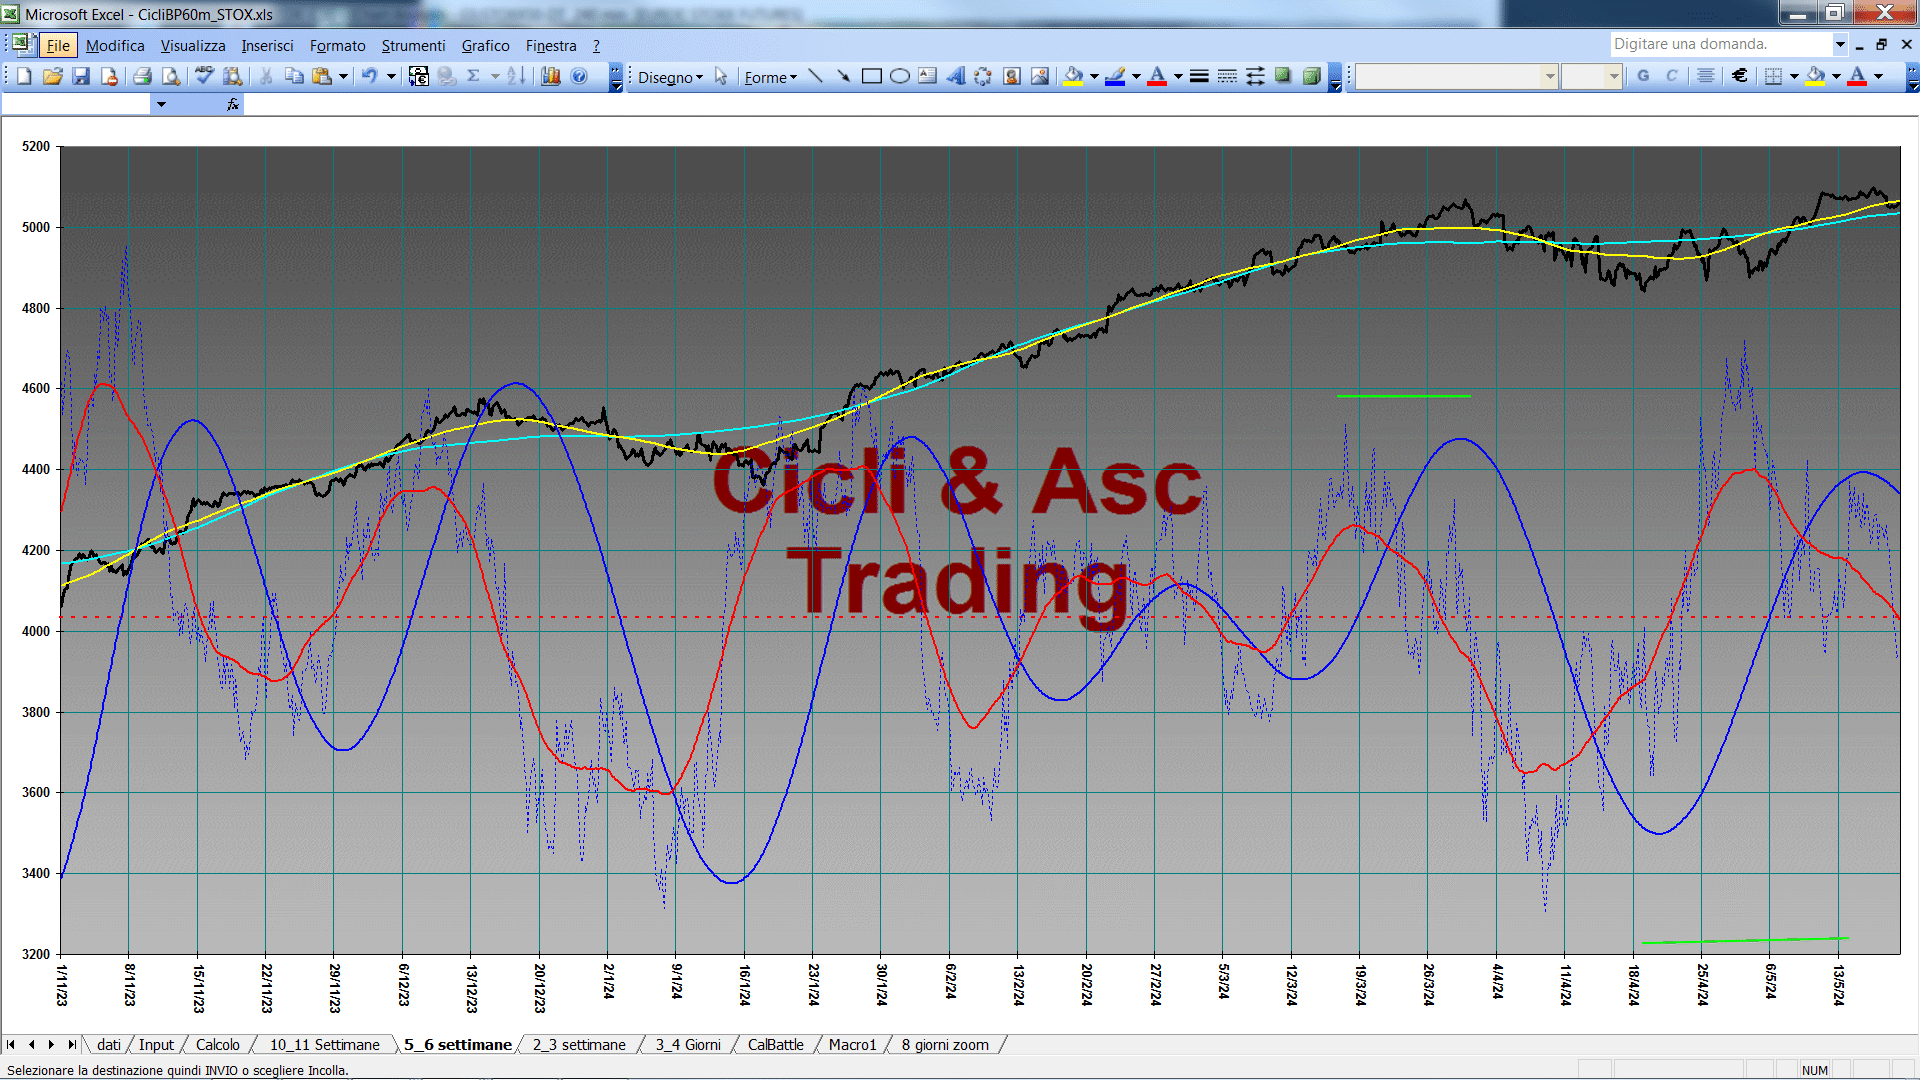Click the Sort ascending icon
This screenshot has width=1920, height=1080.
[516, 76]
